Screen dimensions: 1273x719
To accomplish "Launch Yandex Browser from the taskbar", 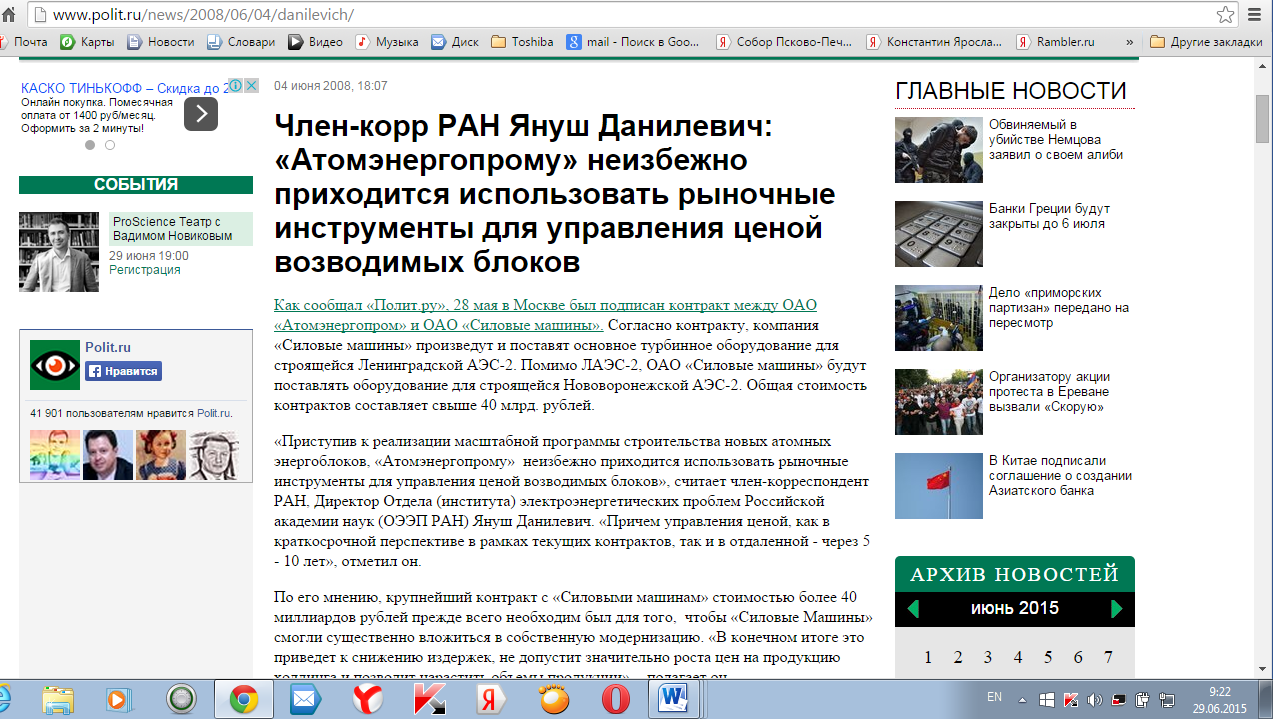I will (367, 699).
